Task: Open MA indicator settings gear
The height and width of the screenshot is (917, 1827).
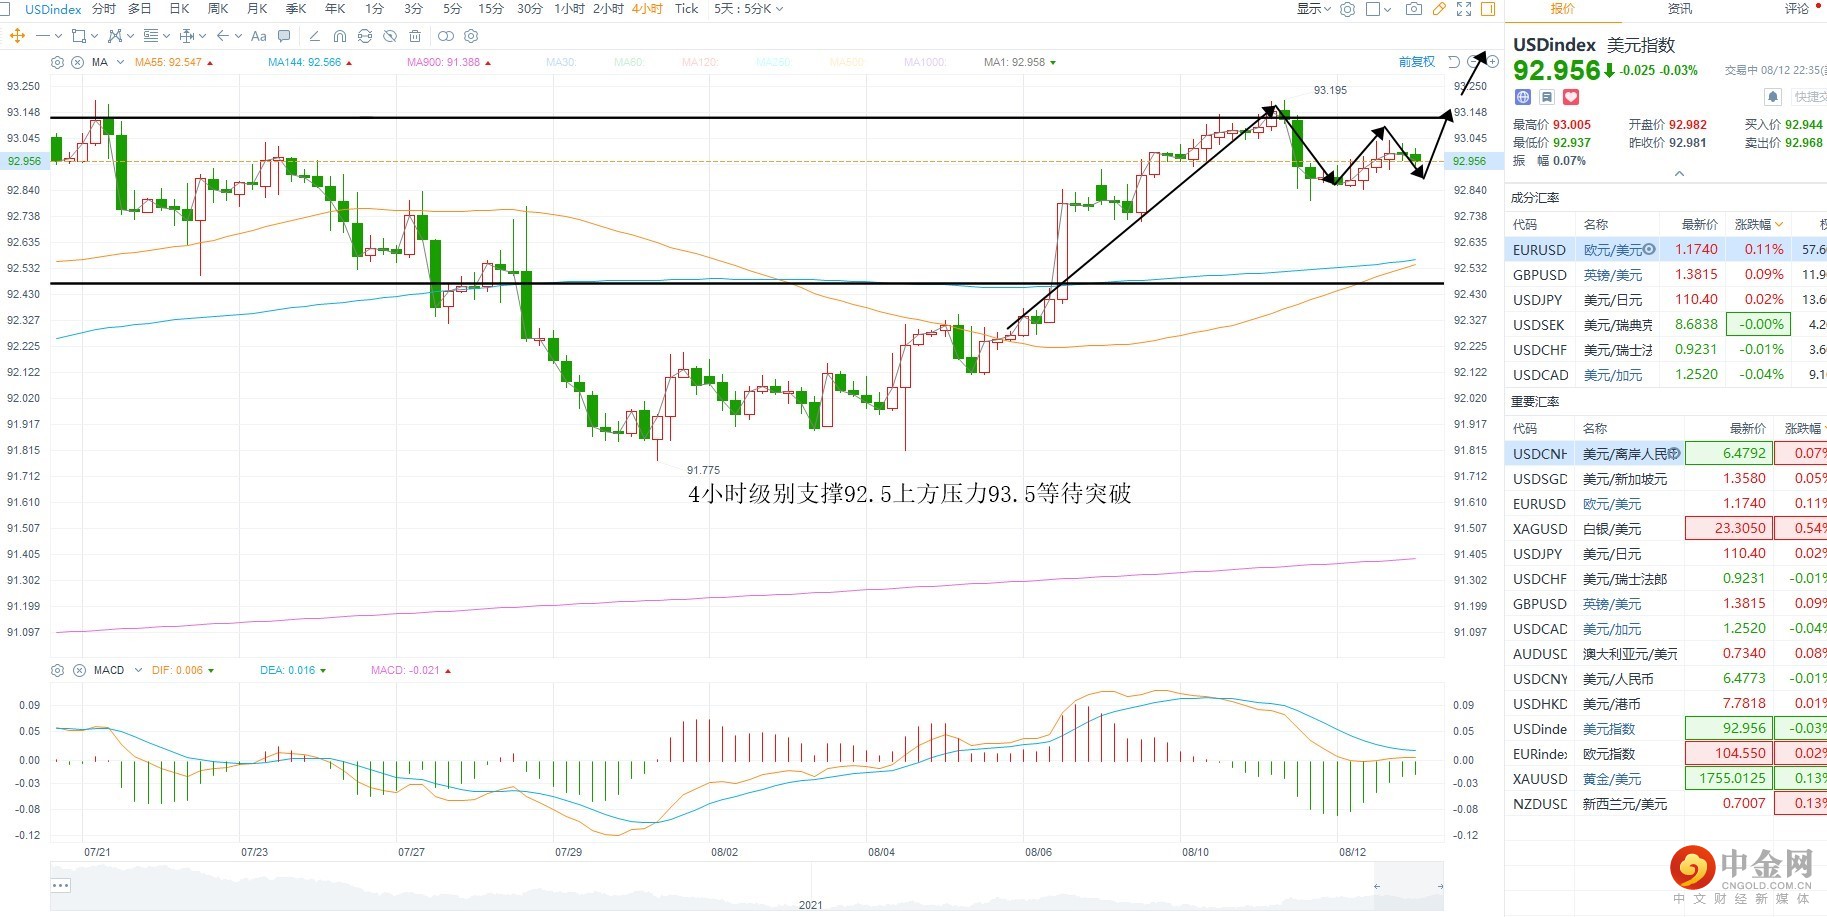Action: (x=57, y=62)
